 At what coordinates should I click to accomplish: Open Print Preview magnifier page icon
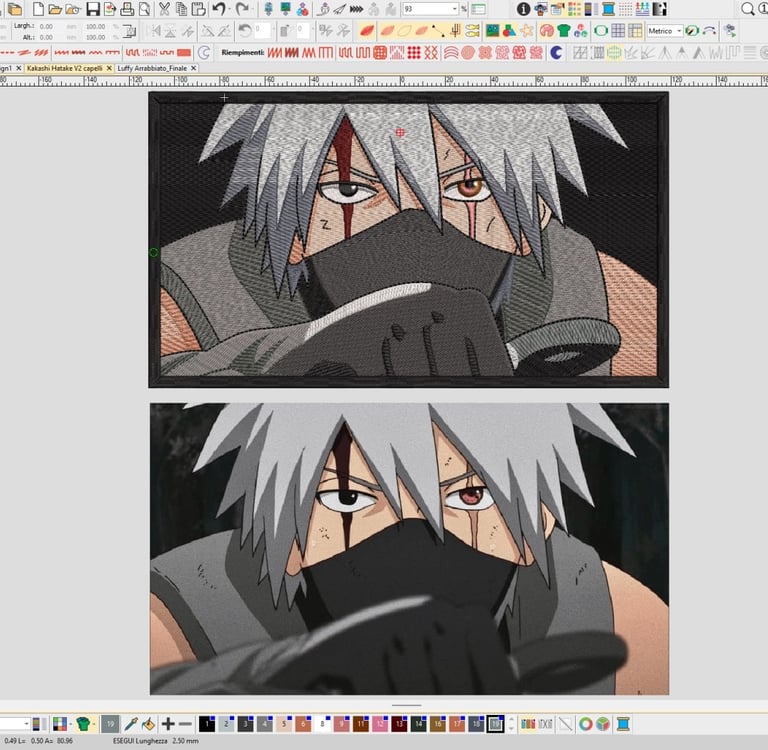(x=144, y=9)
